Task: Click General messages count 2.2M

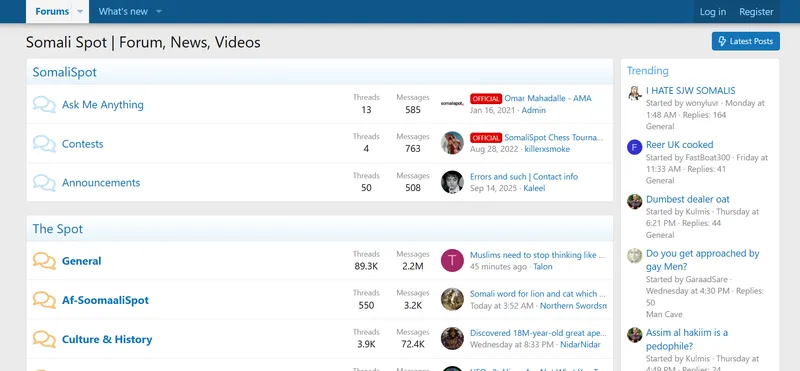Action: click(x=413, y=266)
